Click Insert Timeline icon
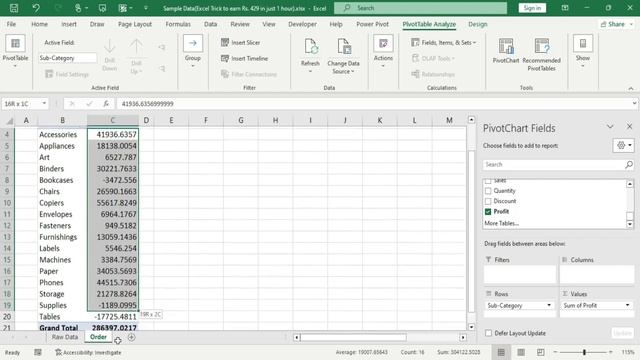The image size is (640, 360). (x=225, y=58)
